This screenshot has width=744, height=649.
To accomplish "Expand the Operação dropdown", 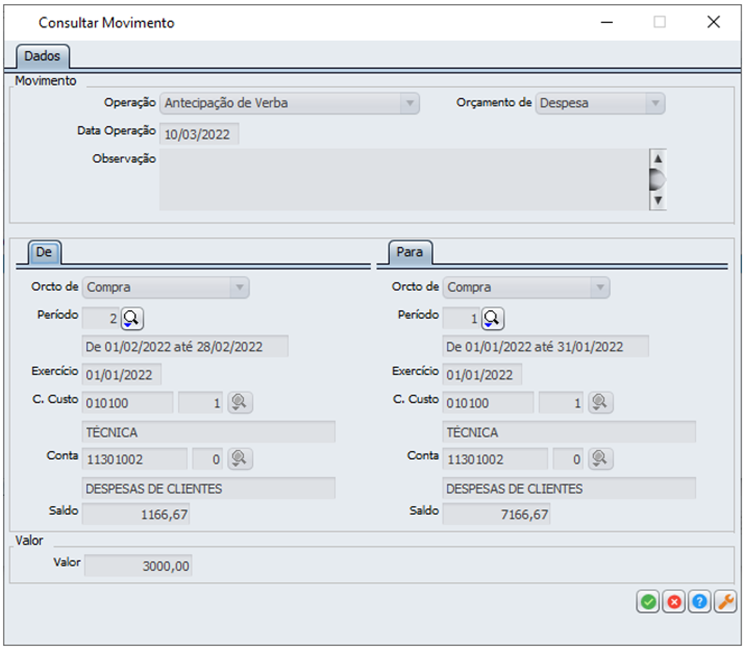I will (x=409, y=103).
